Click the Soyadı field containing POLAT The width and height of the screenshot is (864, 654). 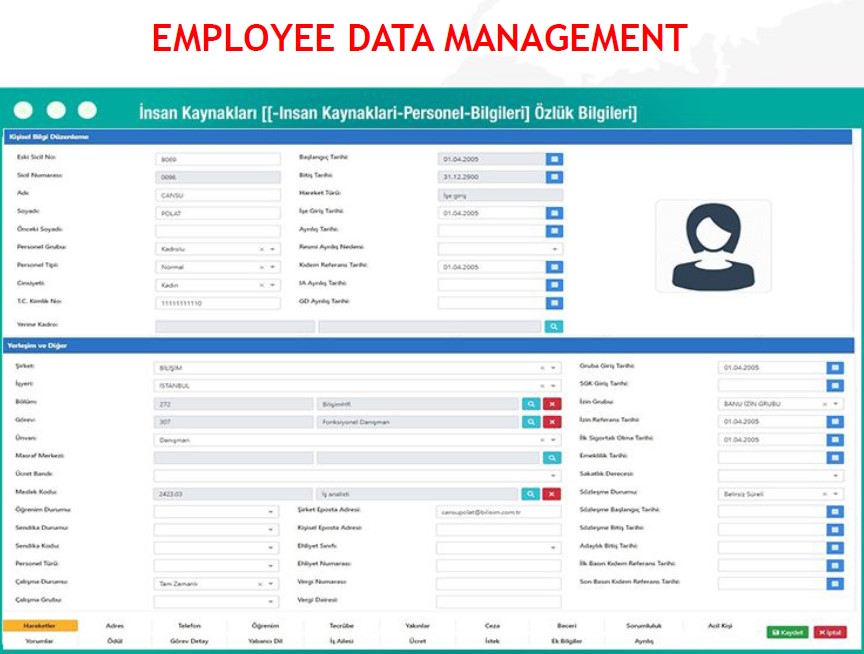point(218,213)
